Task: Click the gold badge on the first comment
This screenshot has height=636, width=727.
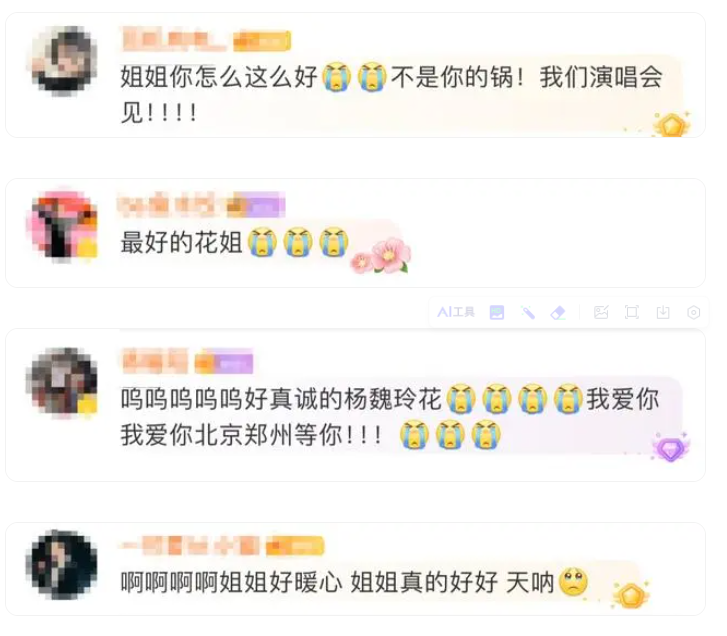Action: pos(672,124)
